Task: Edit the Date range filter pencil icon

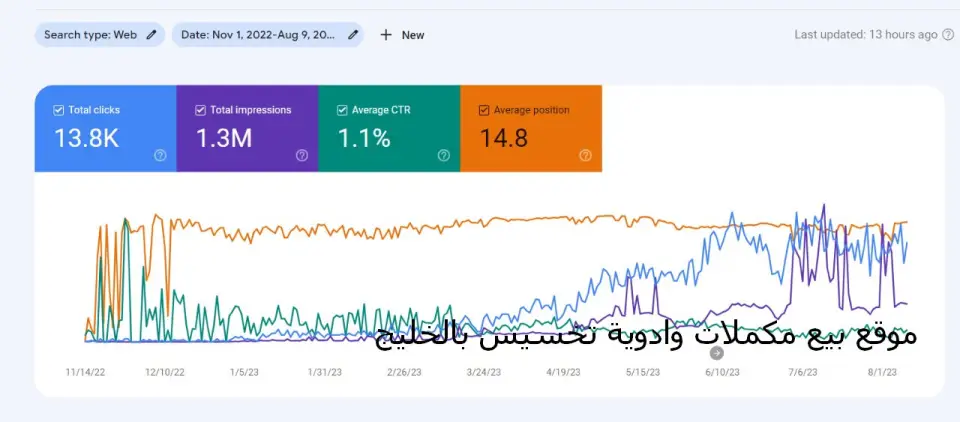Action: pyautogui.click(x=353, y=35)
